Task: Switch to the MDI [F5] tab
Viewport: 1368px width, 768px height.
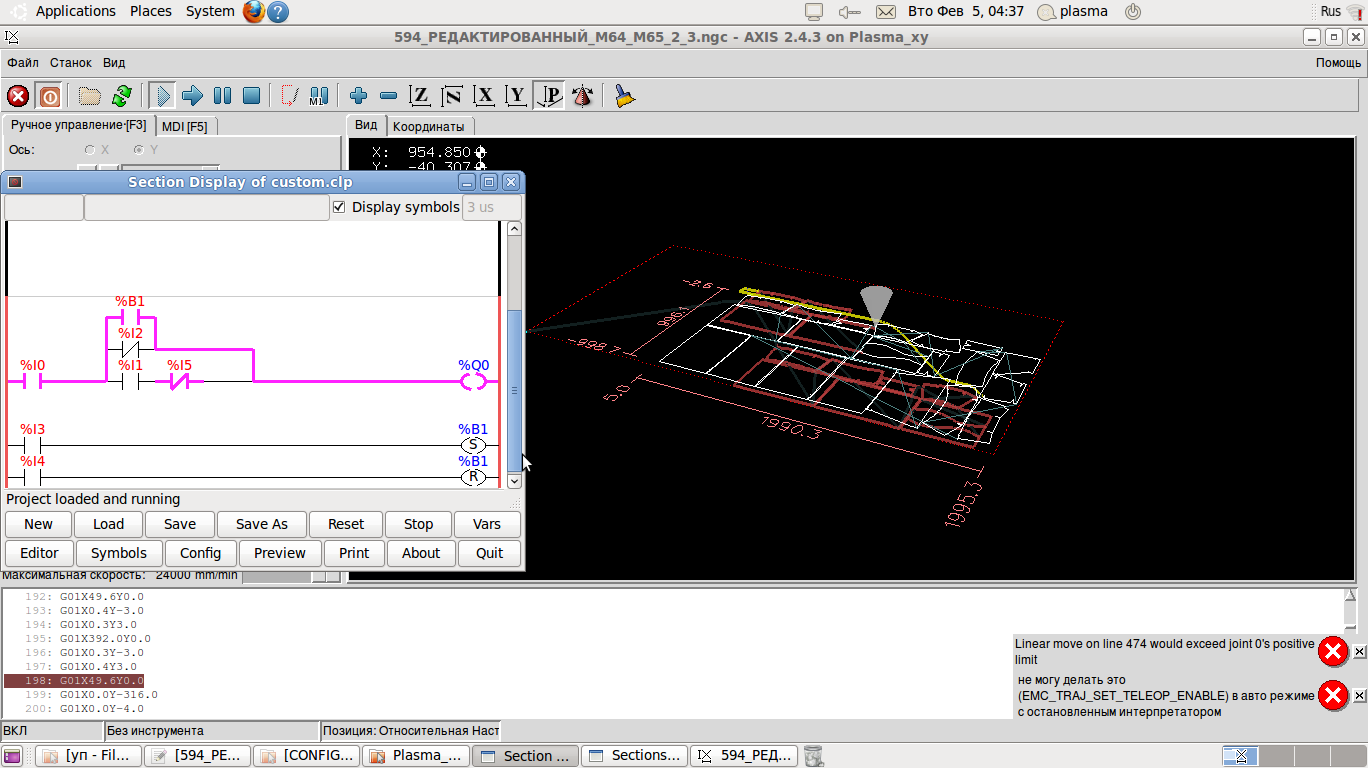Action: 185,127
